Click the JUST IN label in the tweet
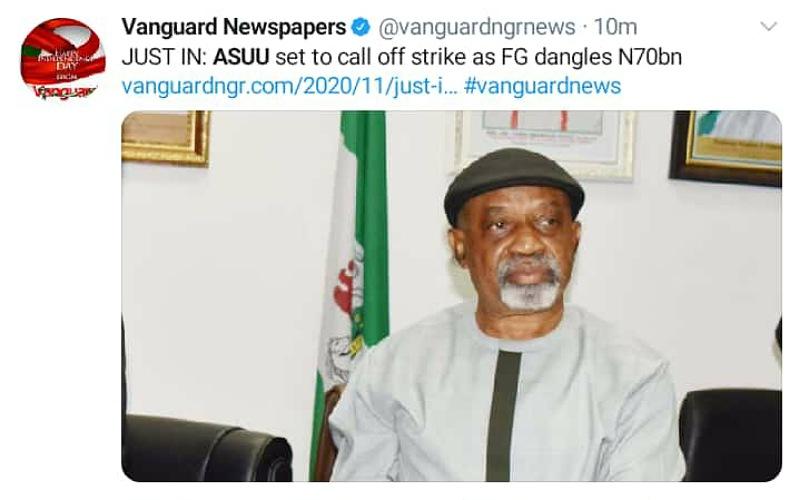 click(164, 57)
